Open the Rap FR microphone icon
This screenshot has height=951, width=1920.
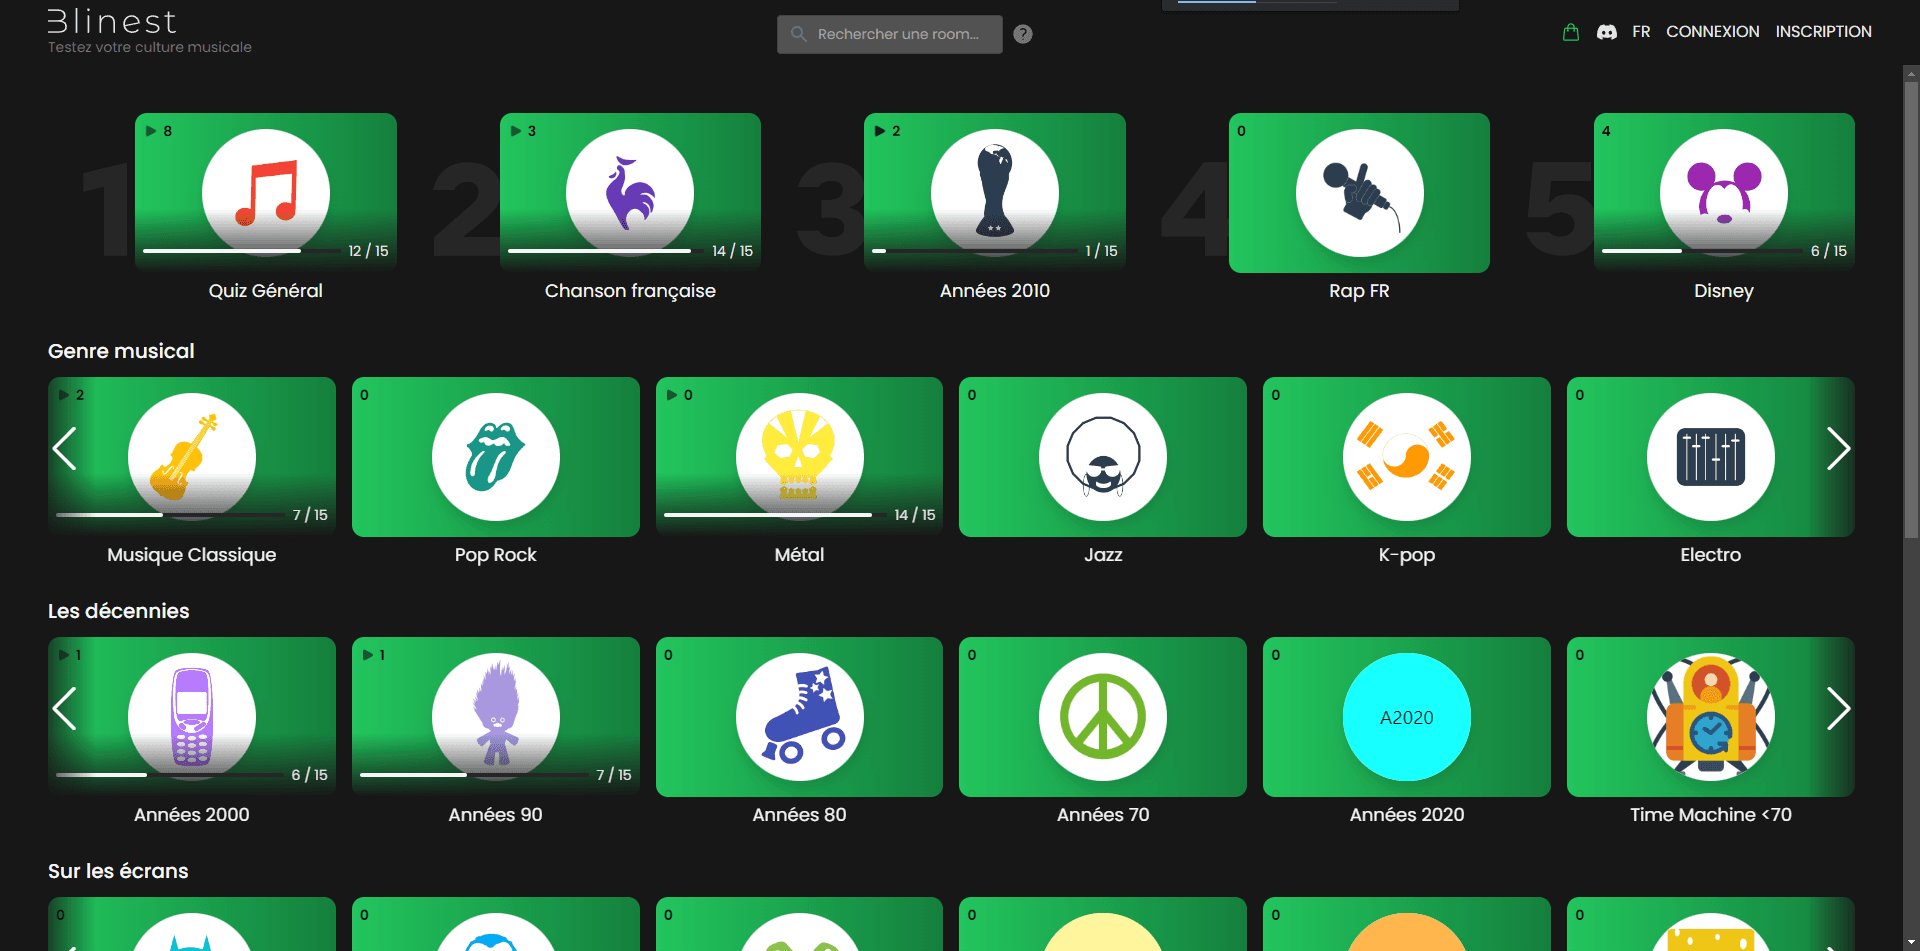[1359, 193]
